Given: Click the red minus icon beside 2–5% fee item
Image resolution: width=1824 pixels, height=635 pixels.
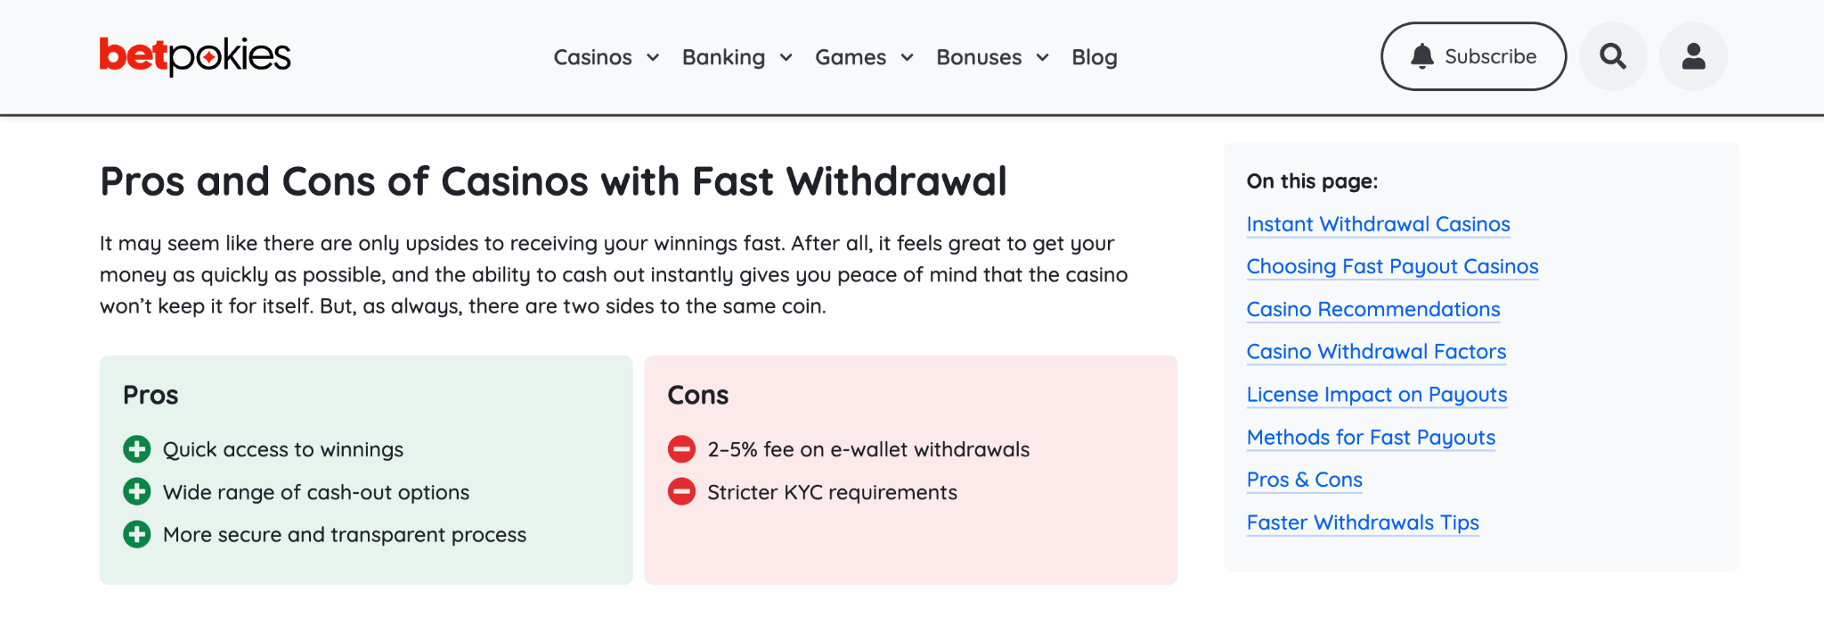Looking at the screenshot, I should tap(681, 449).
